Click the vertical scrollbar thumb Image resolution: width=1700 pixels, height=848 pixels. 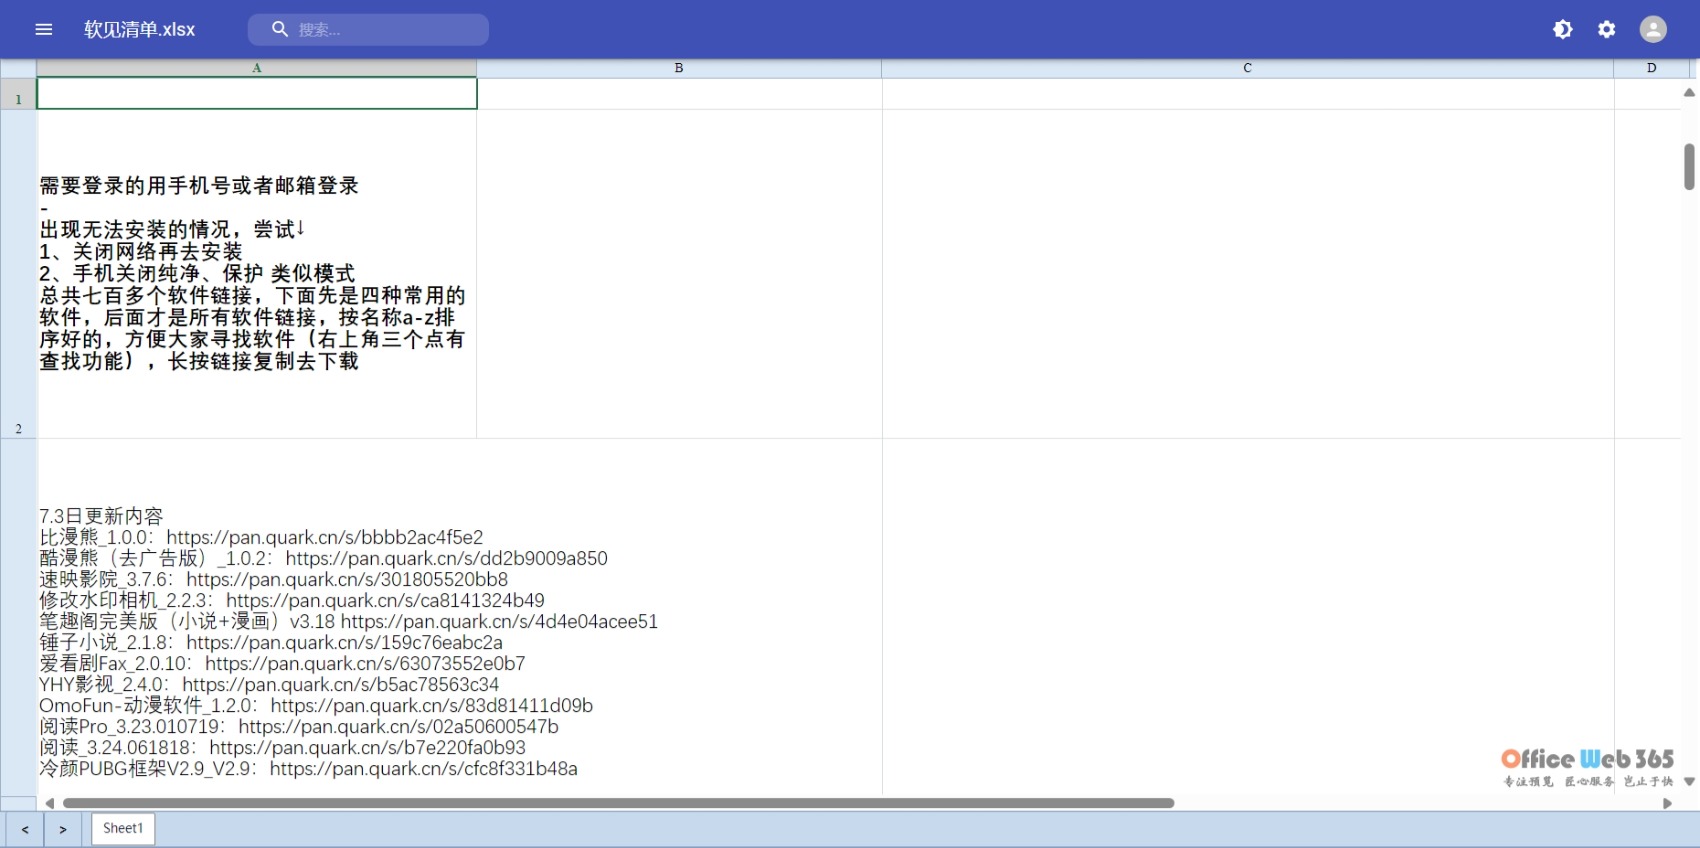pyautogui.click(x=1689, y=167)
